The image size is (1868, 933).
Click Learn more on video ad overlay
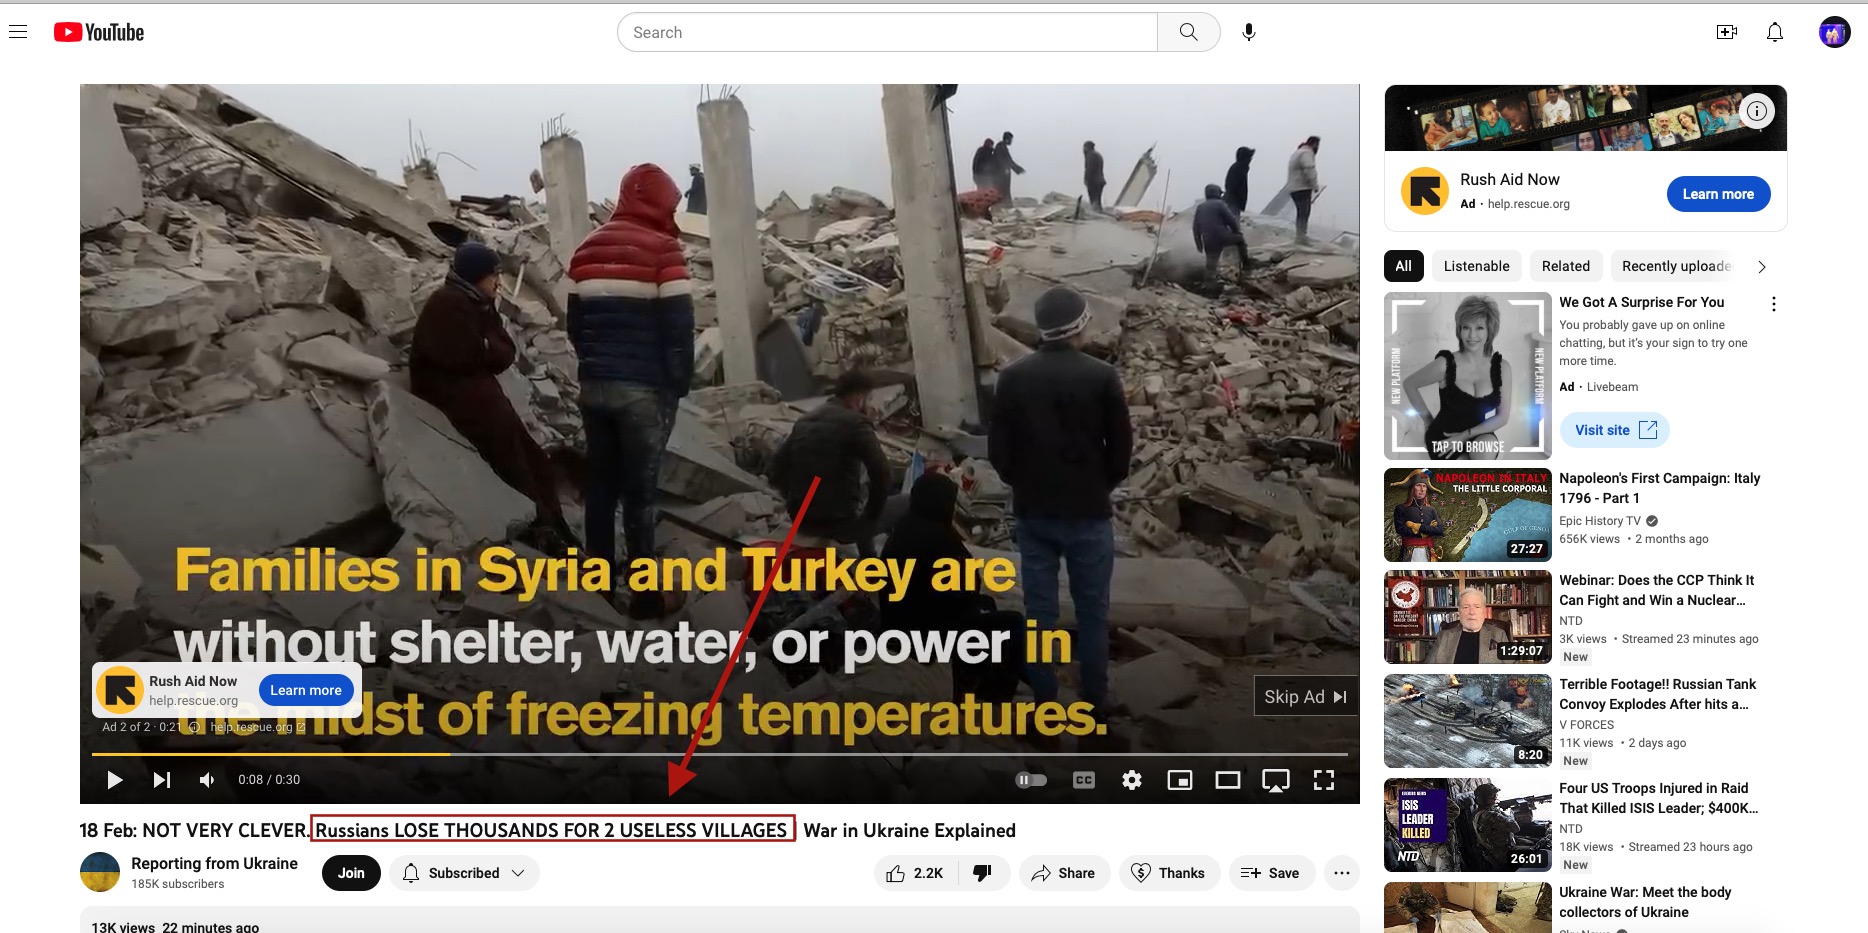(306, 690)
